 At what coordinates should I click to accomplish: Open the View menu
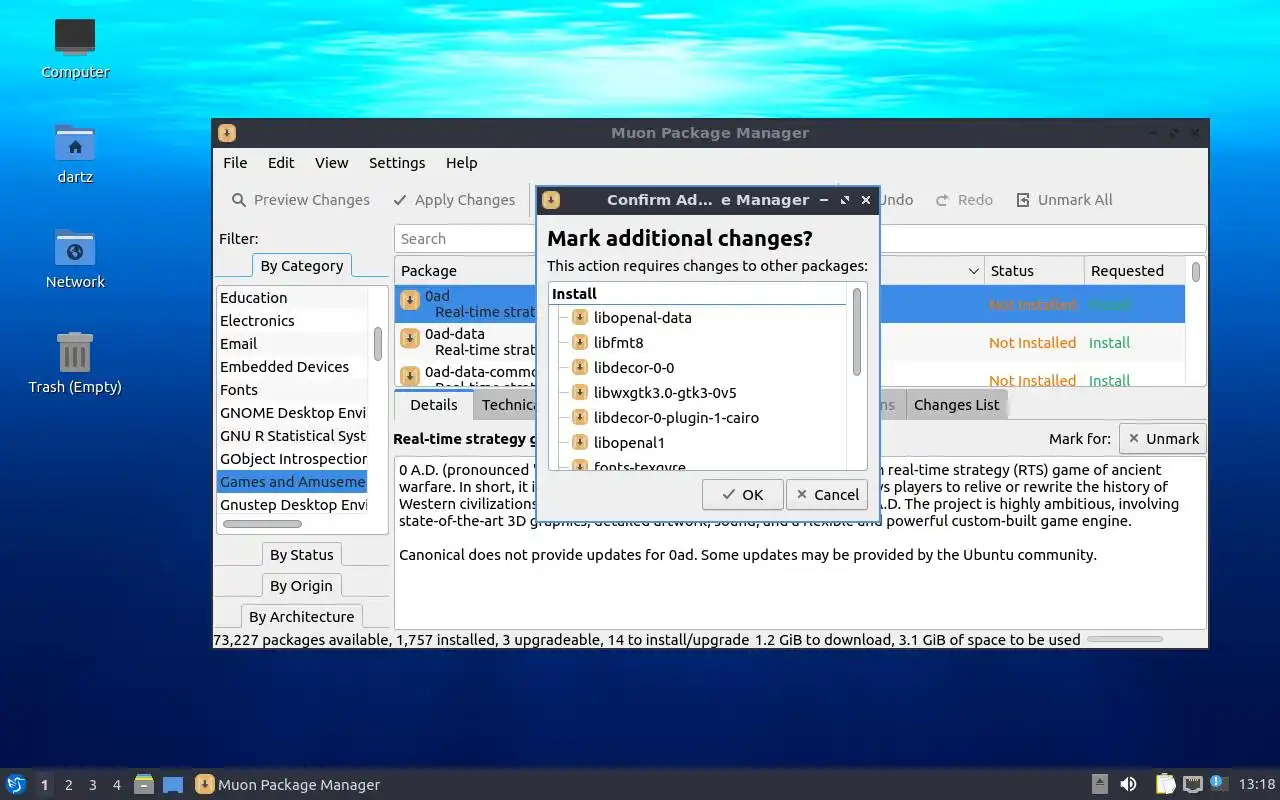pyautogui.click(x=331, y=163)
